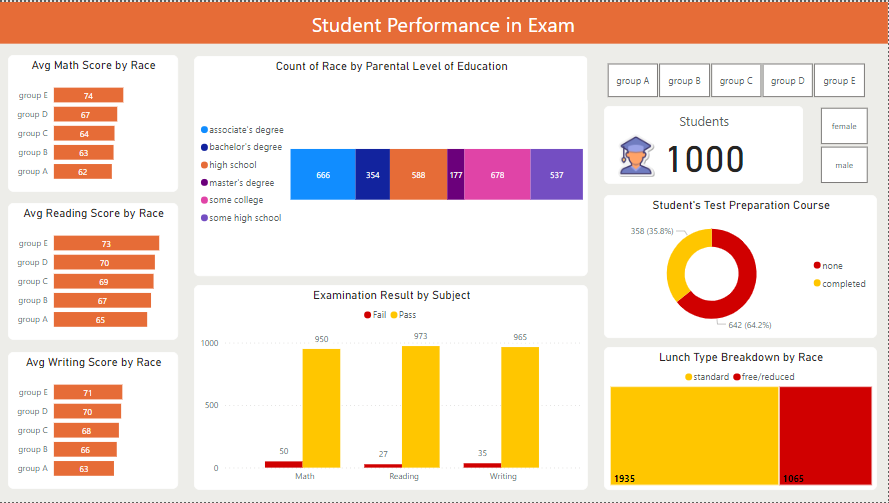Screen dimensions: 889x503
Task: Select the group B slicer button
Action: 684,81
